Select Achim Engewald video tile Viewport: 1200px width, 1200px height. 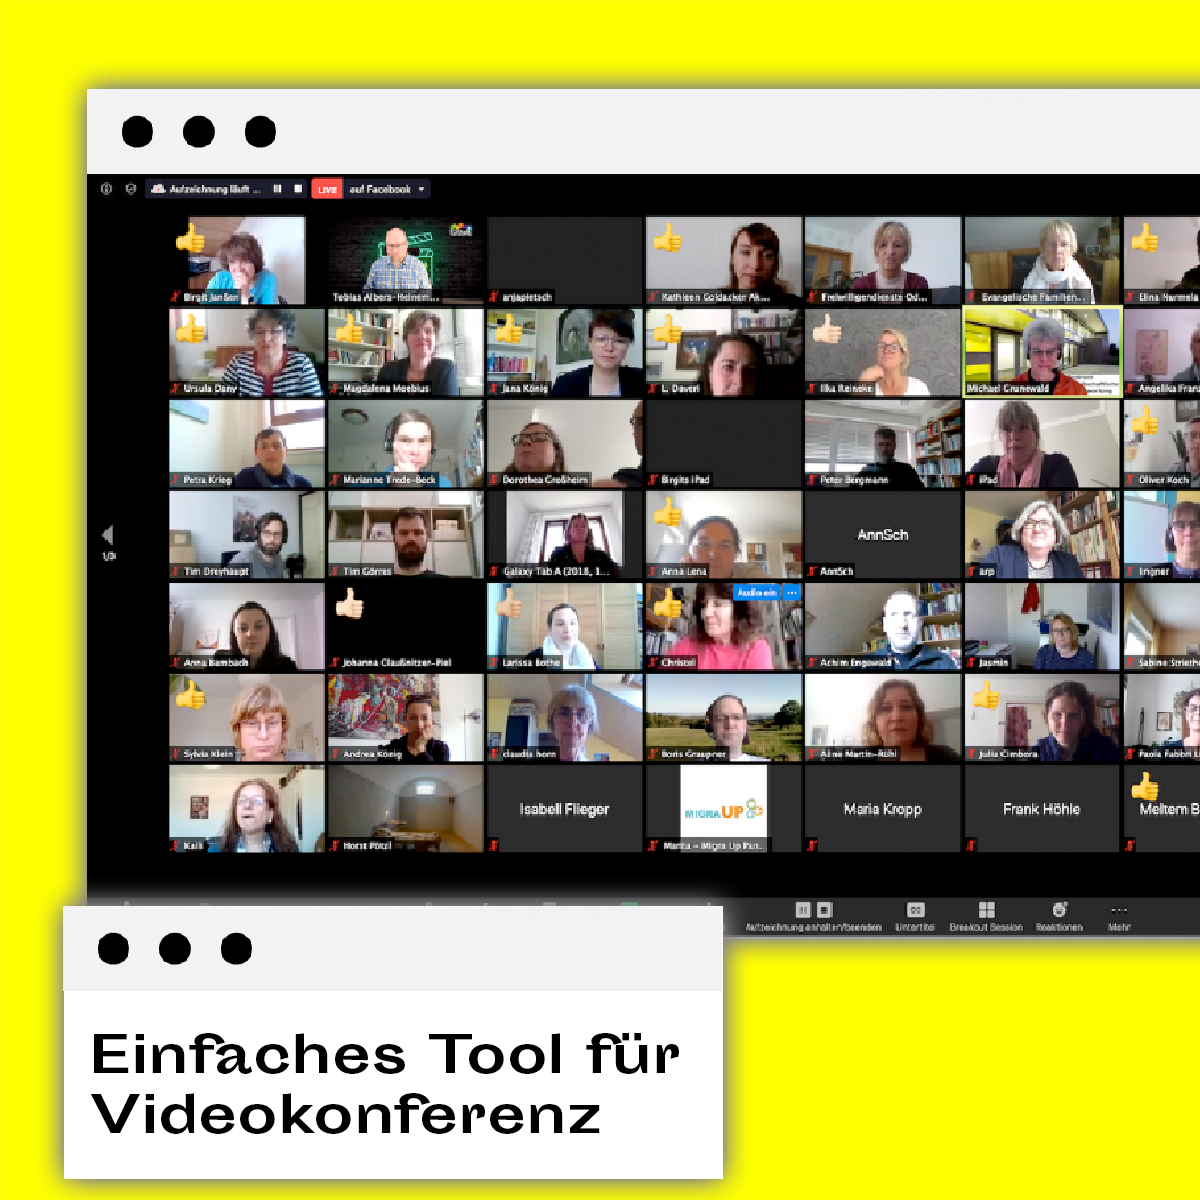click(882, 627)
